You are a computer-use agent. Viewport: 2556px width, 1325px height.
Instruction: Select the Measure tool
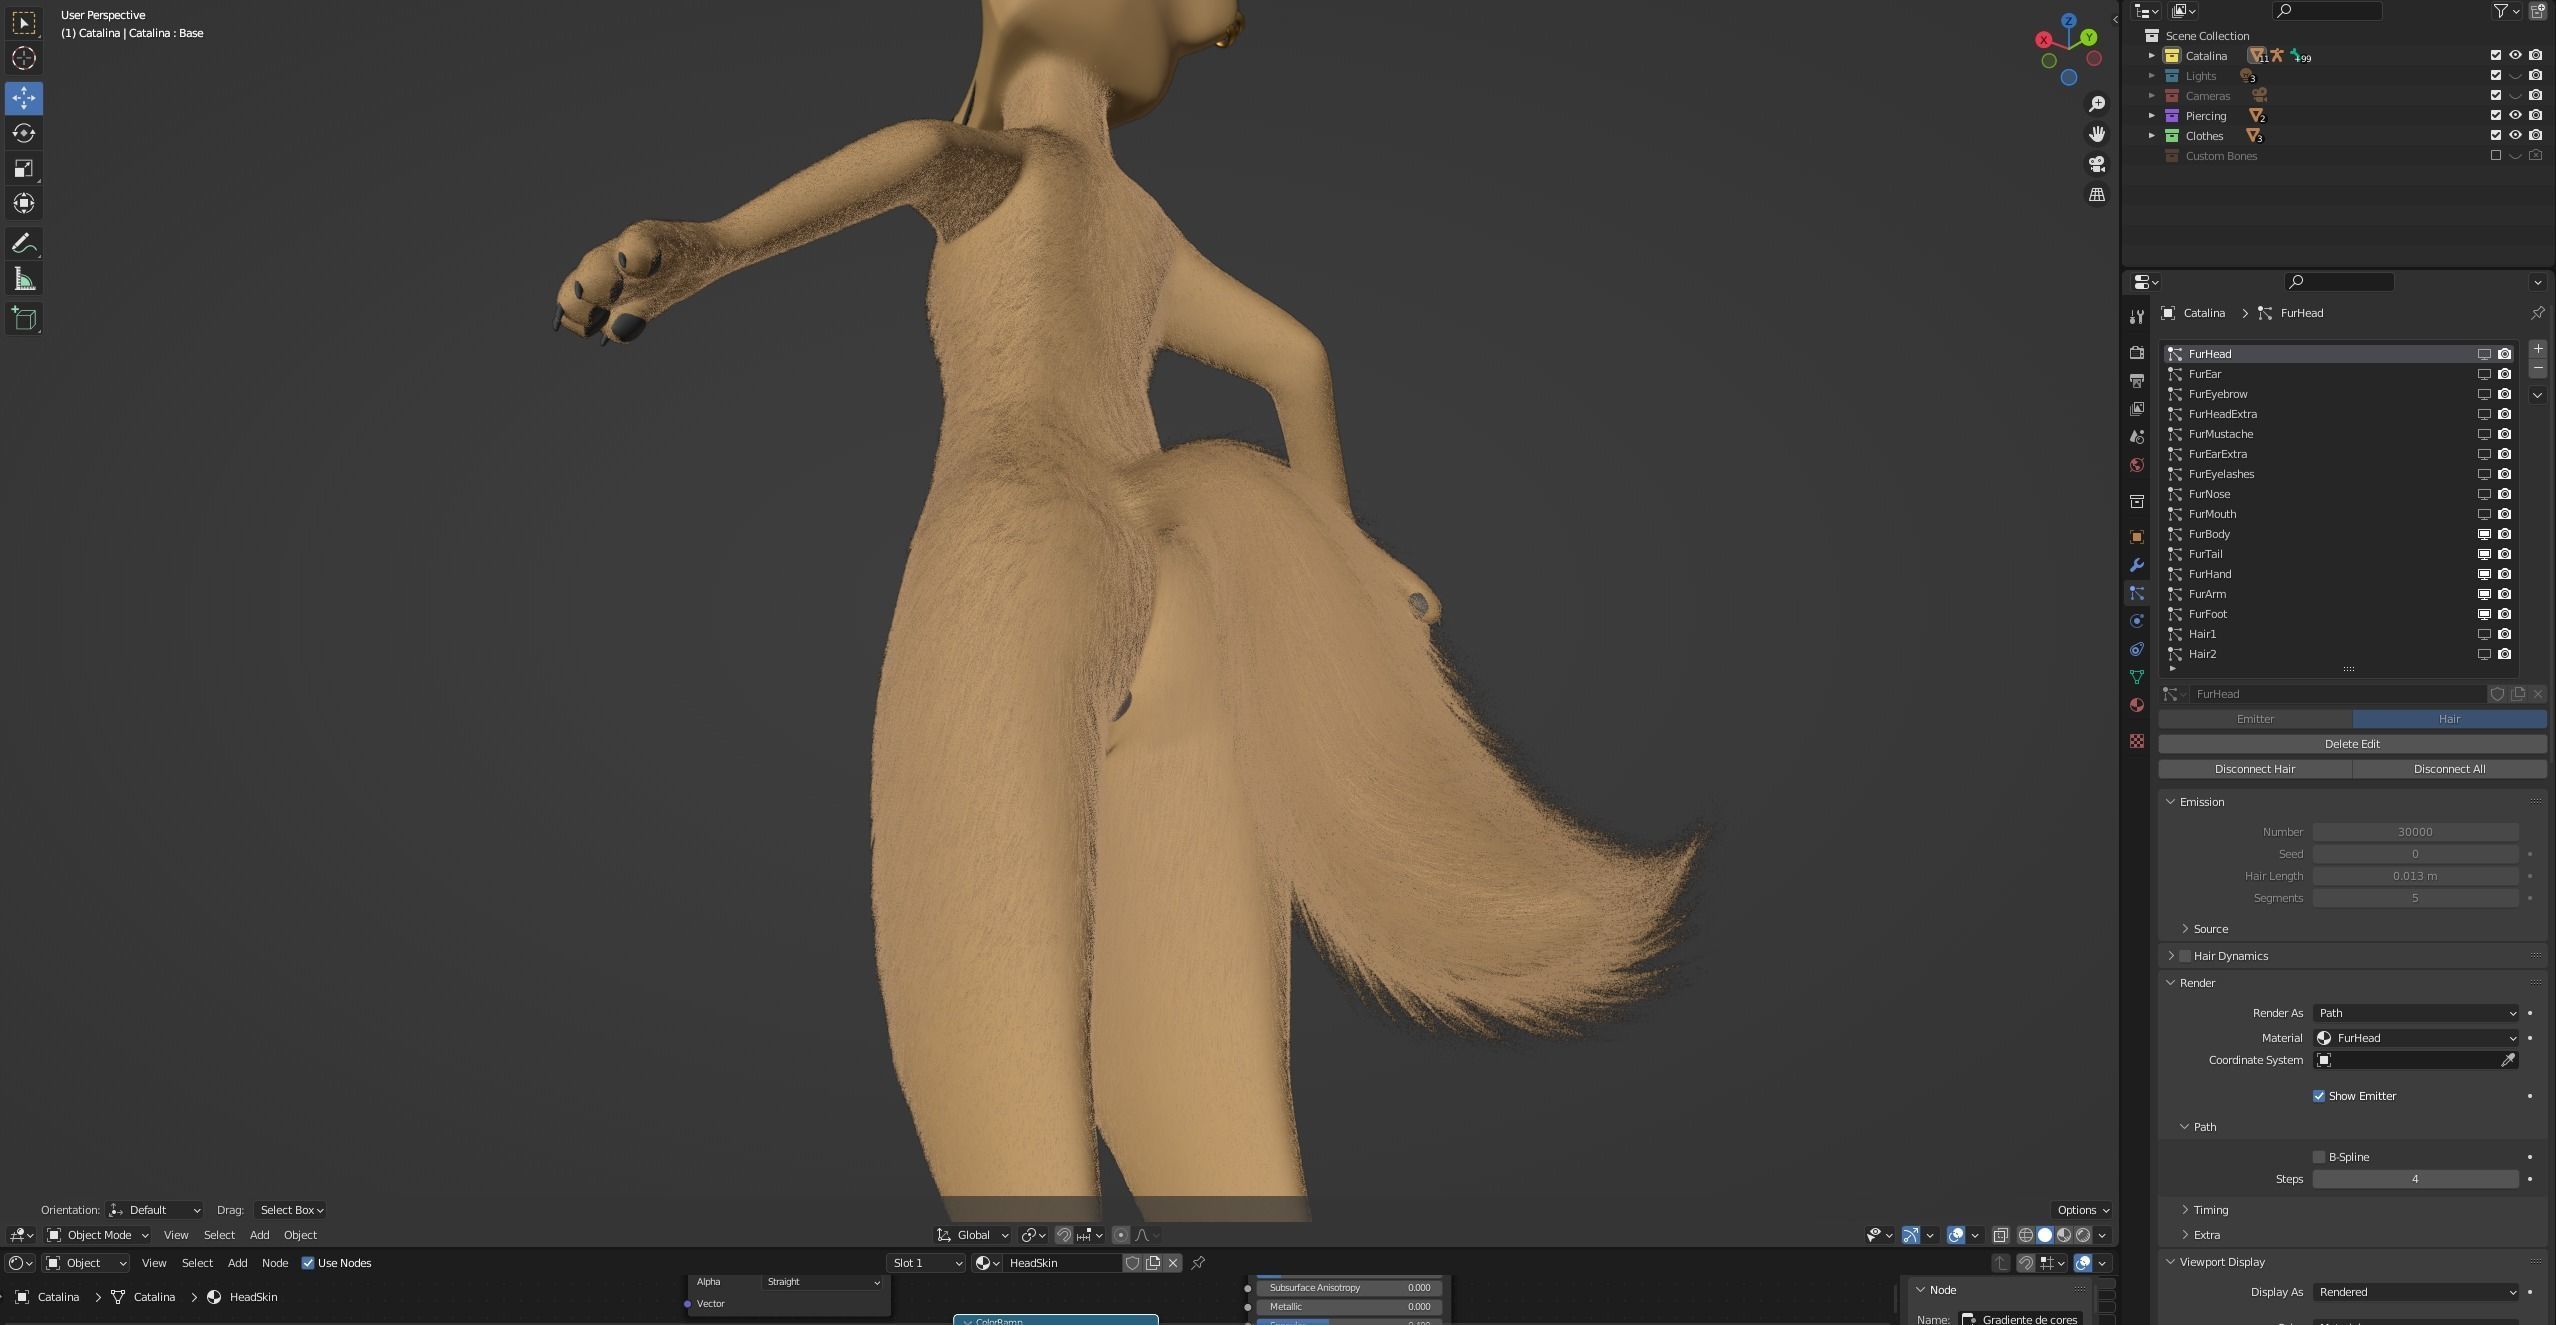click(x=24, y=279)
